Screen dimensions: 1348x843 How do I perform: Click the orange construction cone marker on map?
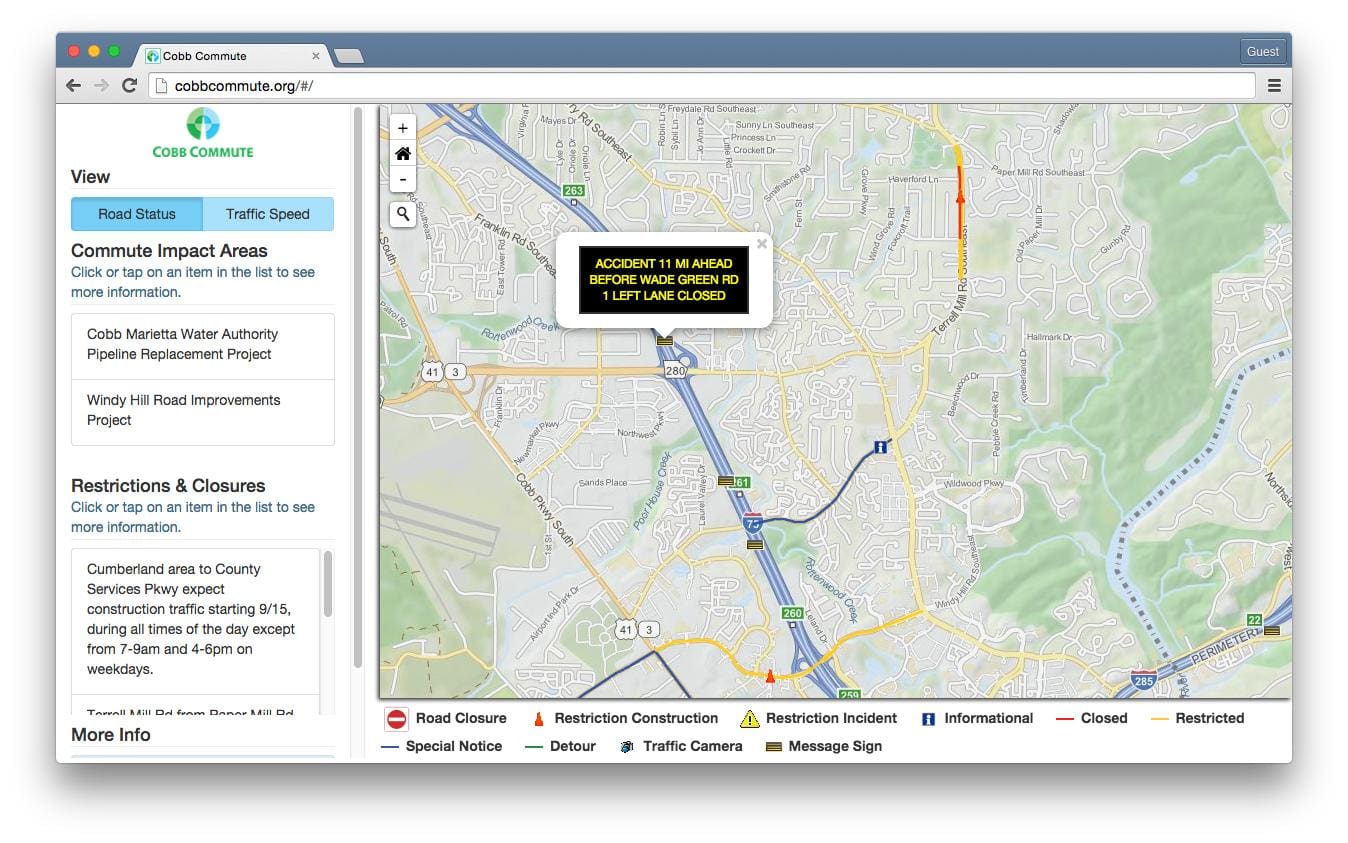click(769, 677)
